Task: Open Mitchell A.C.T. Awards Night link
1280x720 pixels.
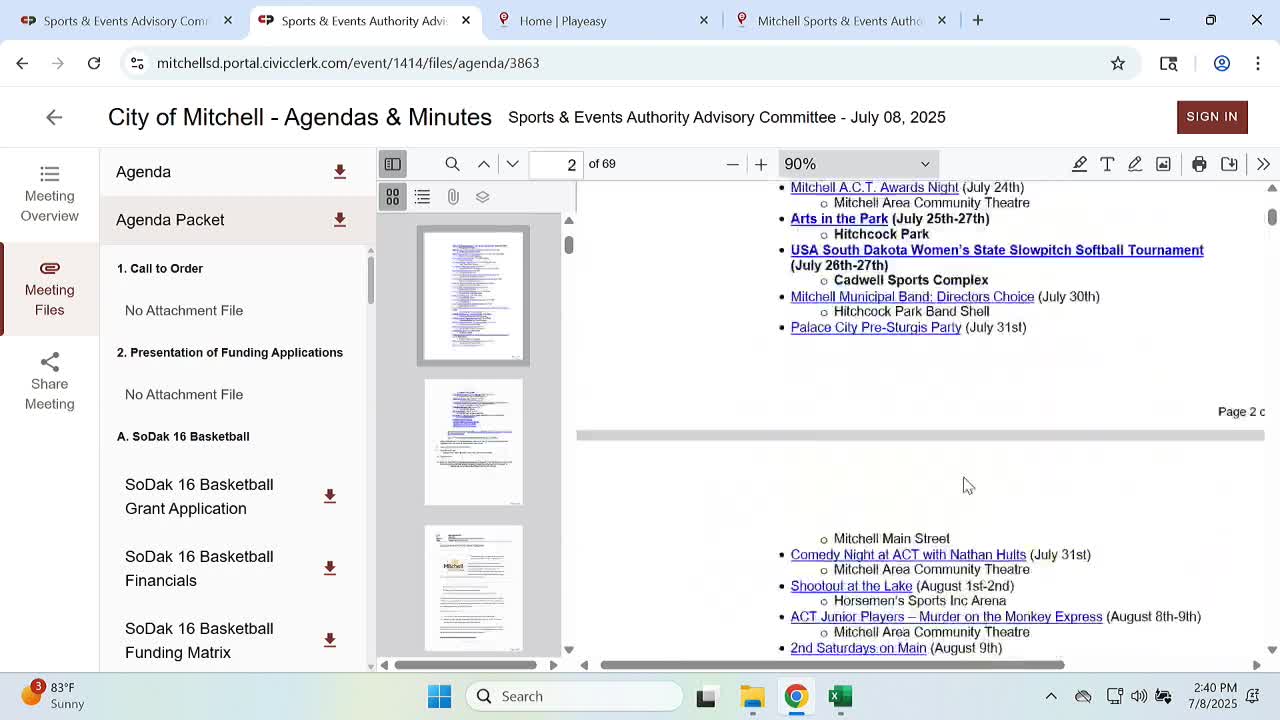Action: (874, 188)
